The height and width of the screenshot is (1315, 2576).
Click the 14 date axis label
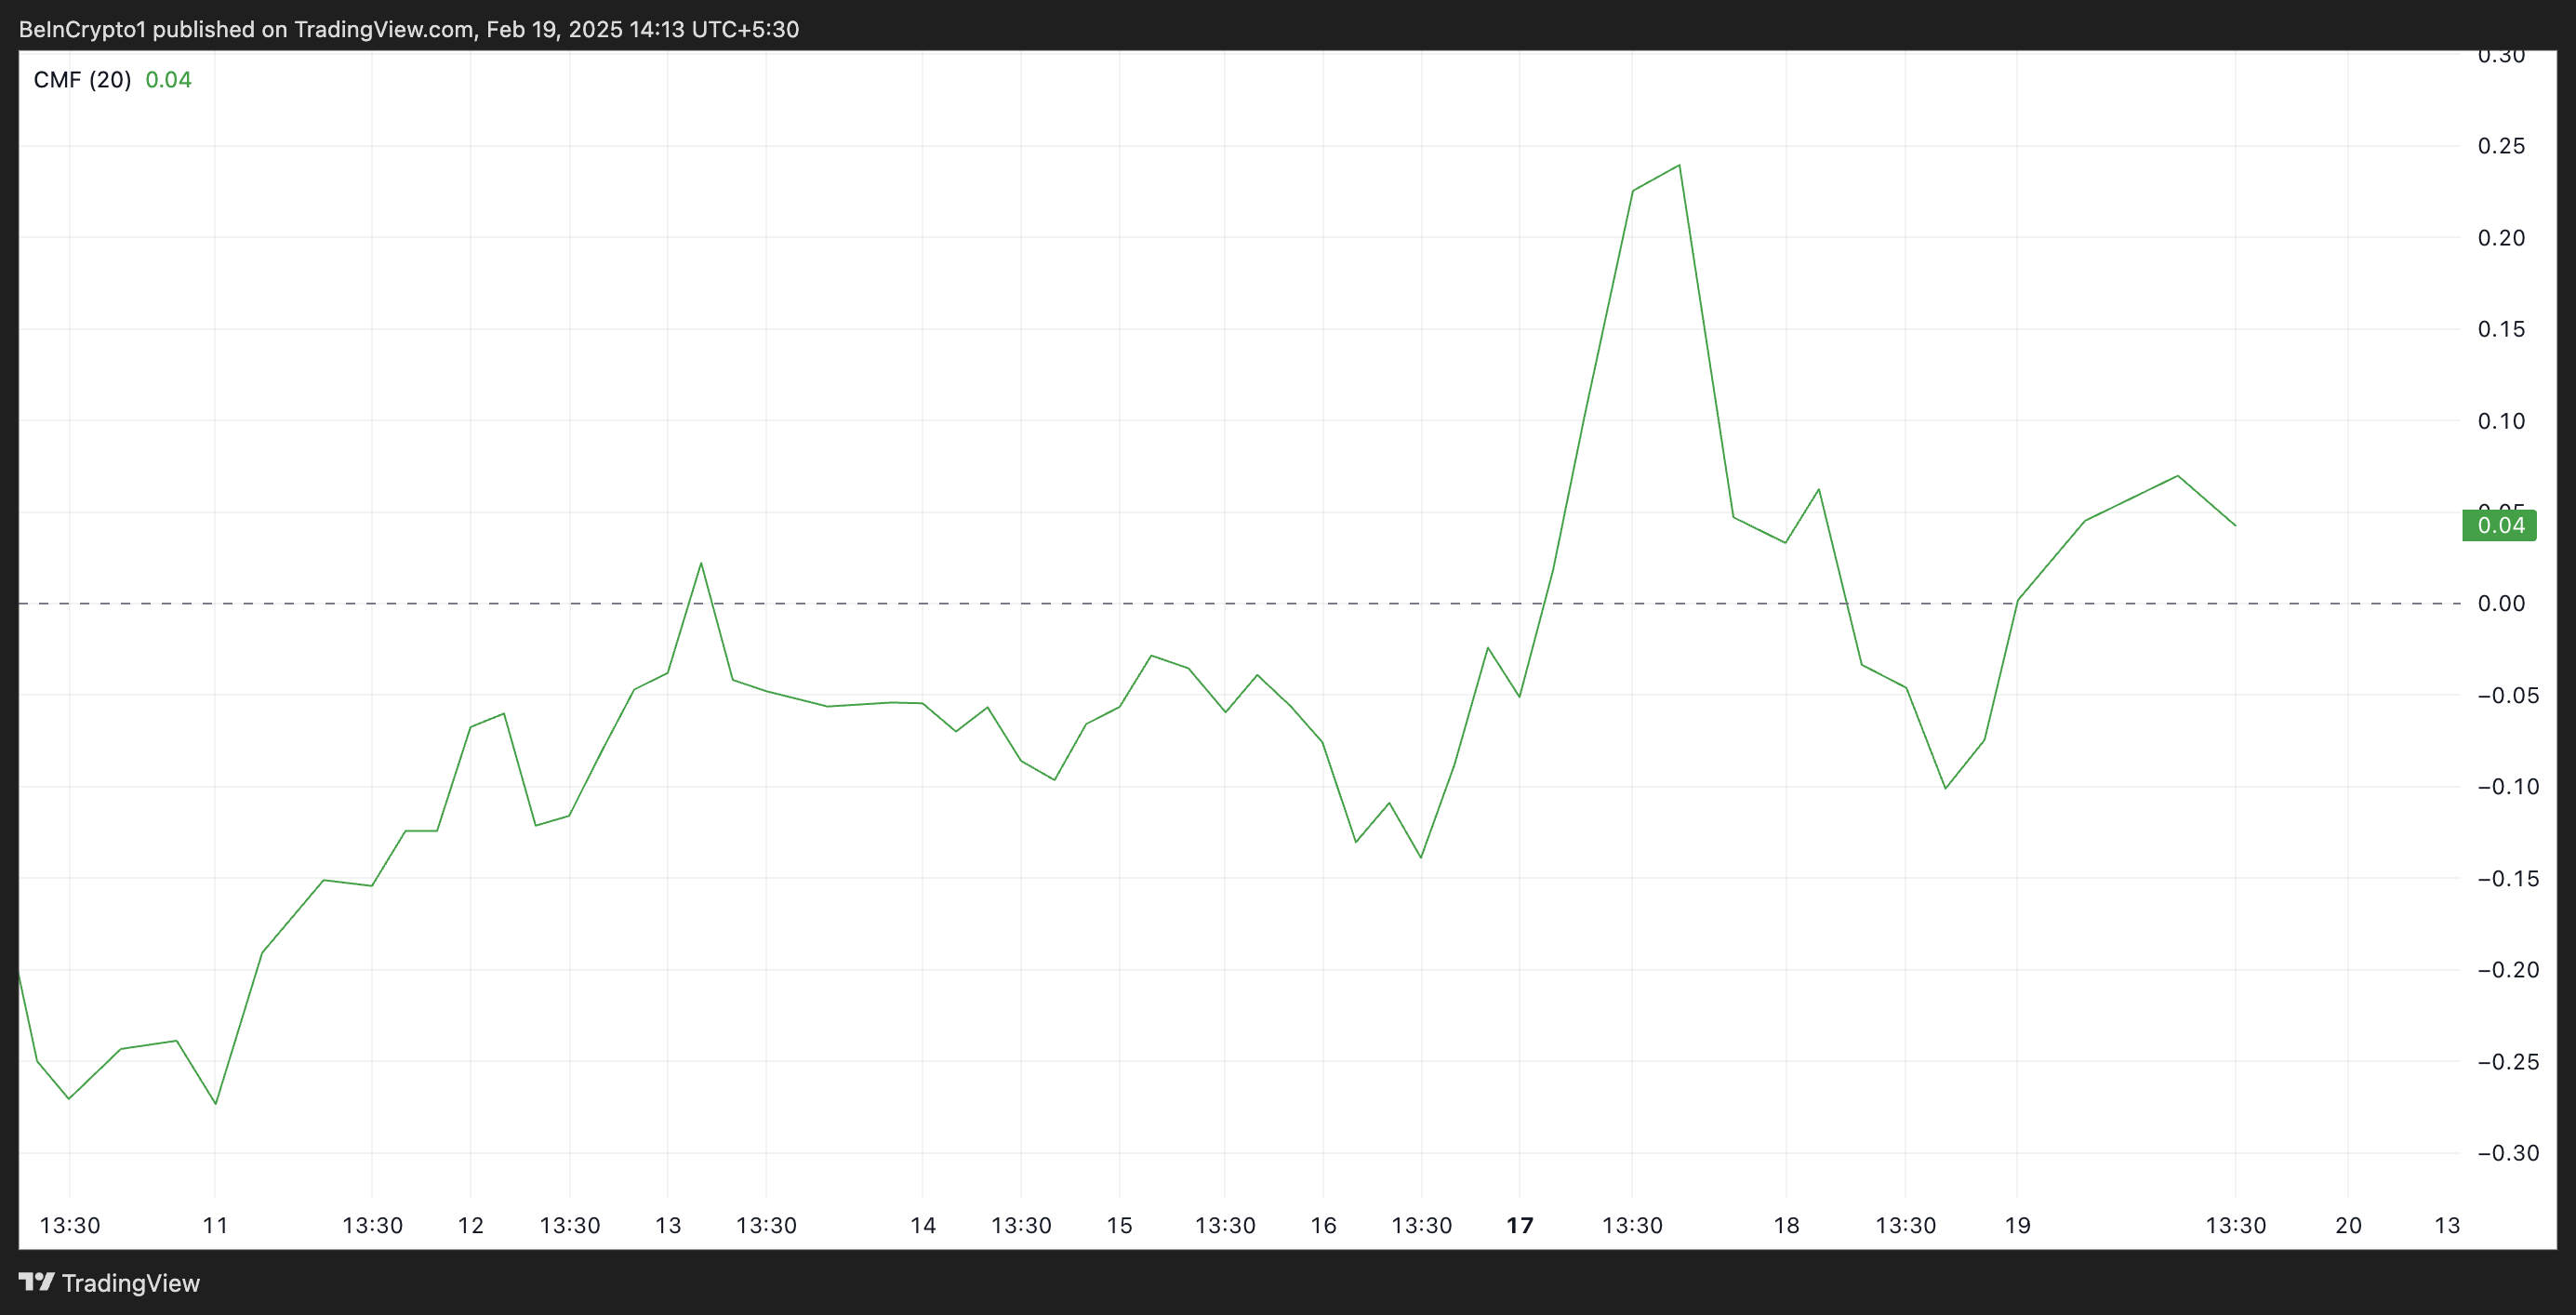(922, 1225)
